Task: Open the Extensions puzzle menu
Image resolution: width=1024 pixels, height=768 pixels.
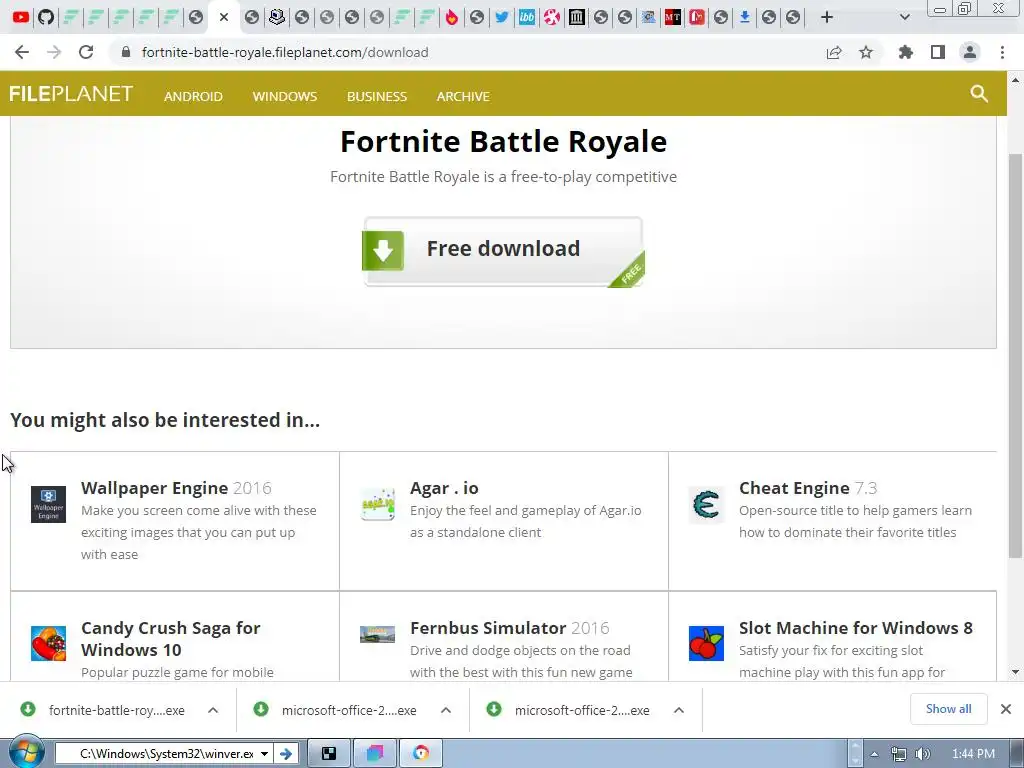Action: click(x=905, y=52)
